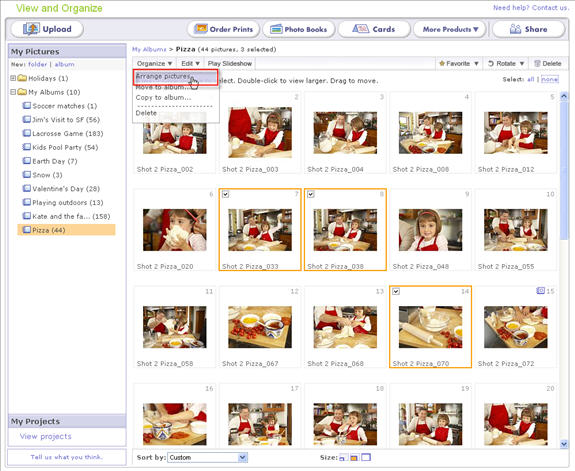Click the Share people icon

pos(516,29)
